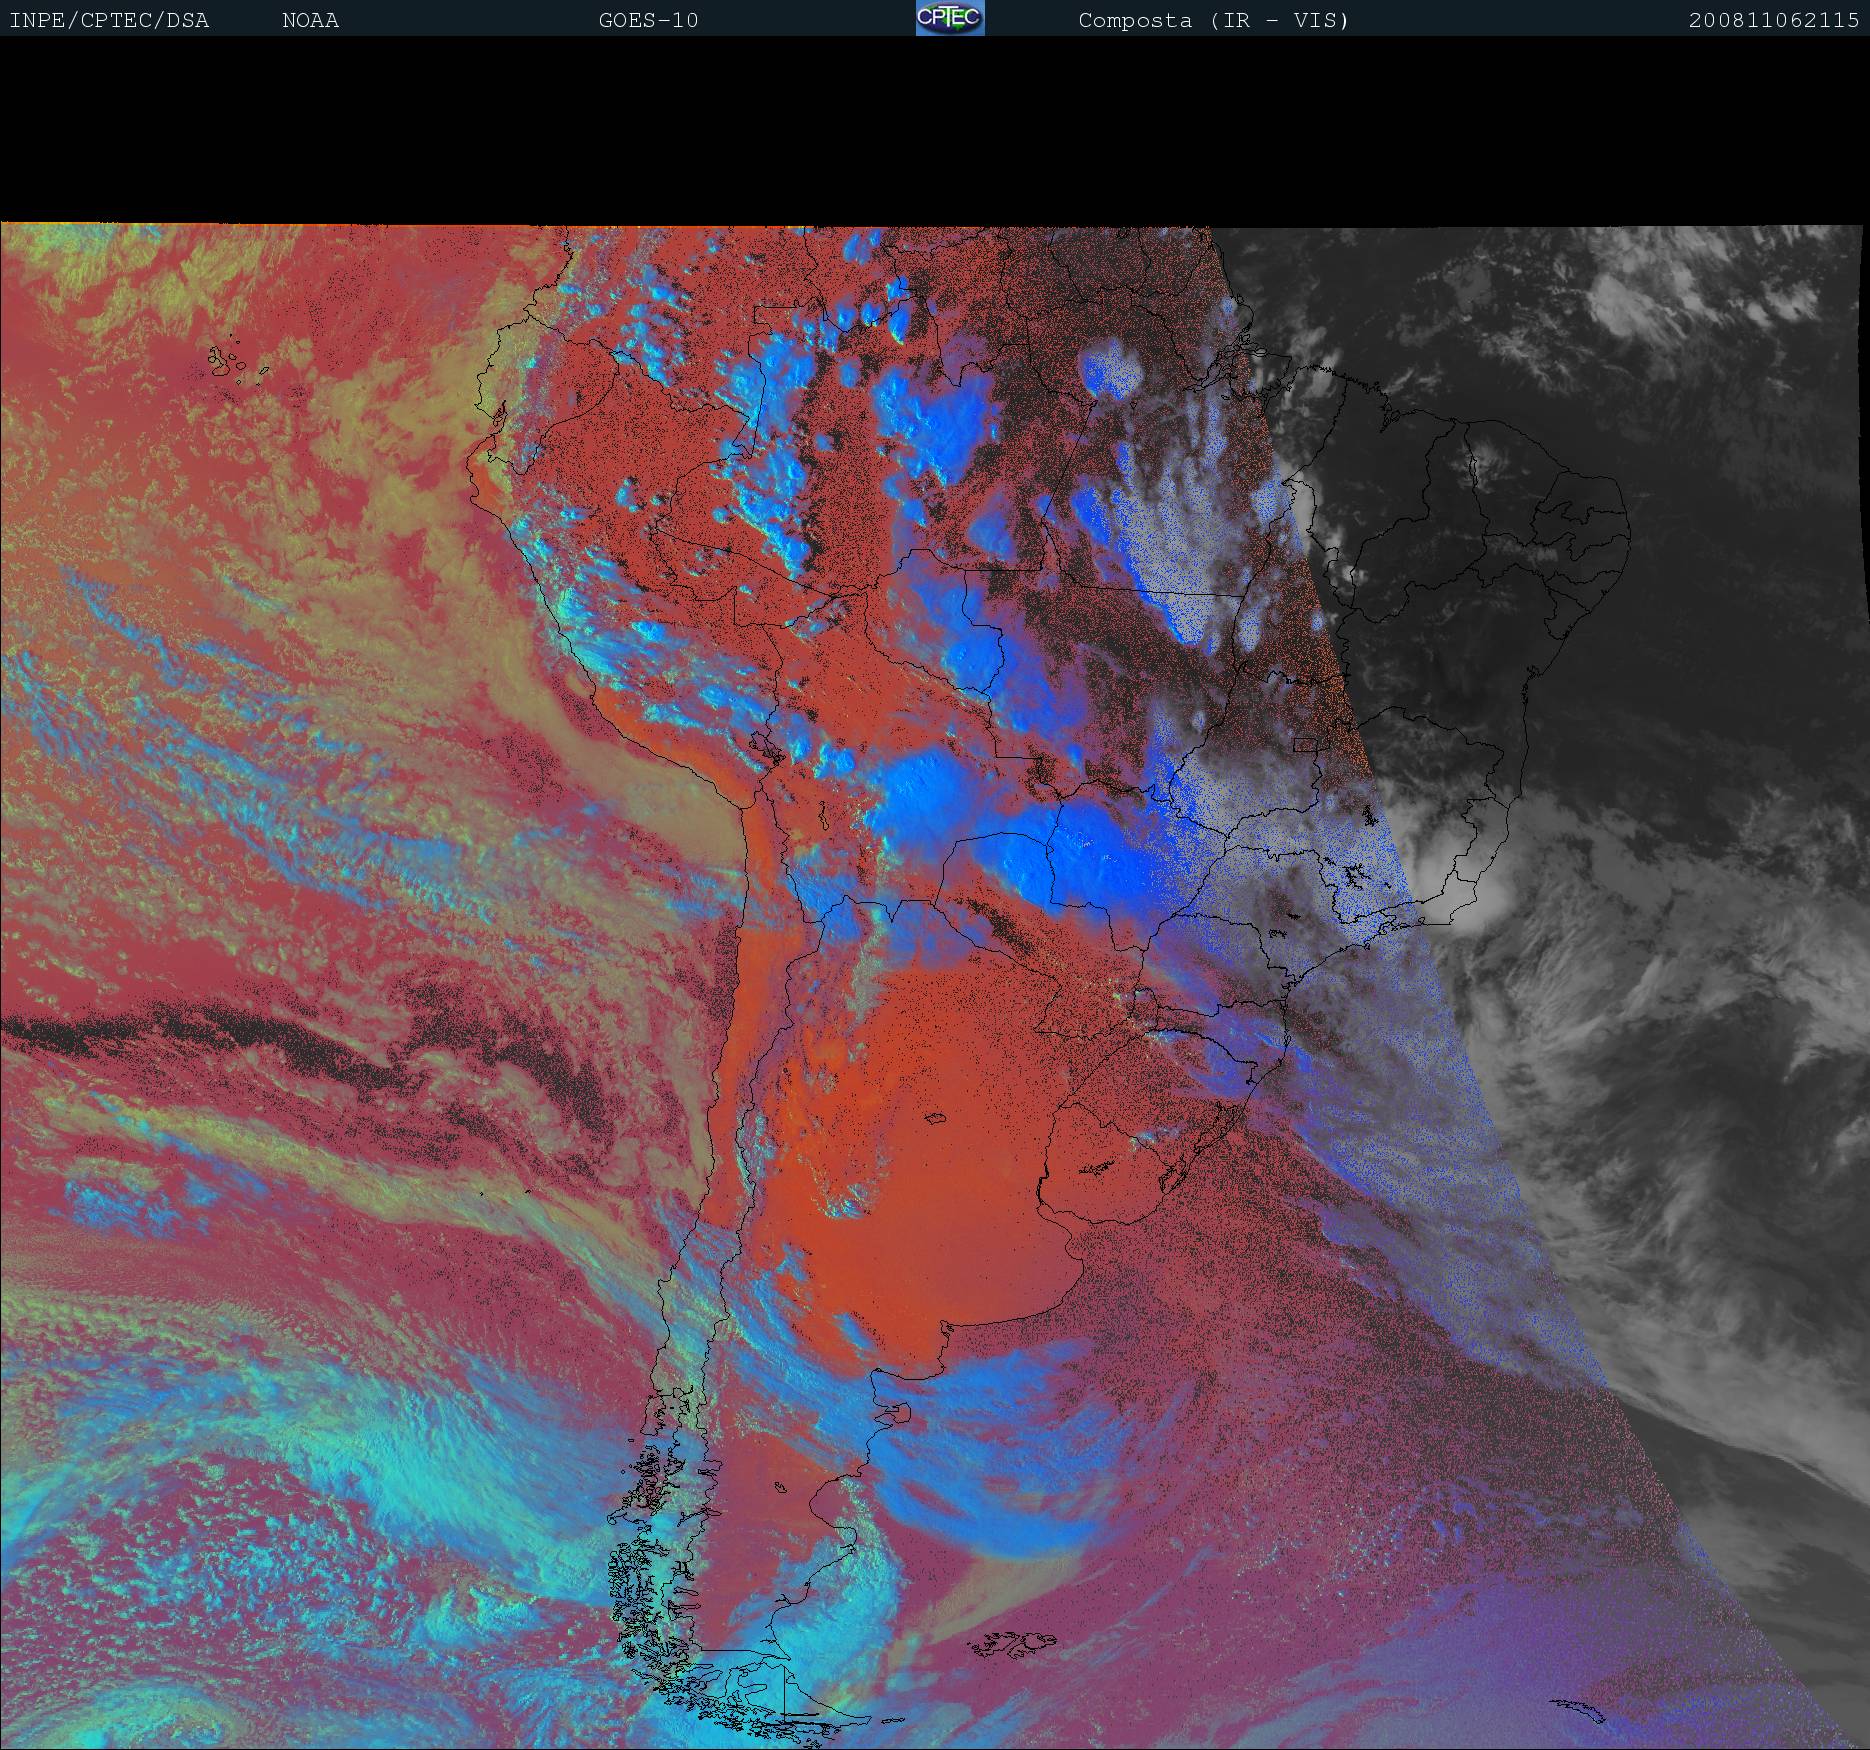The height and width of the screenshot is (1750, 1870).
Task: Click the Falkland Islands outline
Action: point(1018,1640)
